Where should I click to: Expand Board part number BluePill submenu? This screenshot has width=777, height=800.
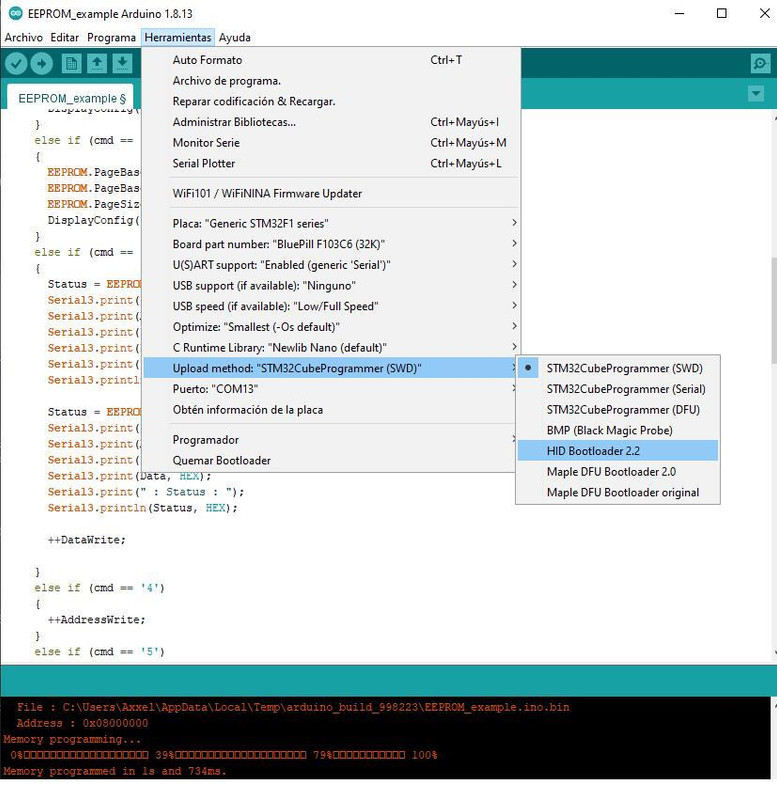pyautogui.click(x=331, y=244)
